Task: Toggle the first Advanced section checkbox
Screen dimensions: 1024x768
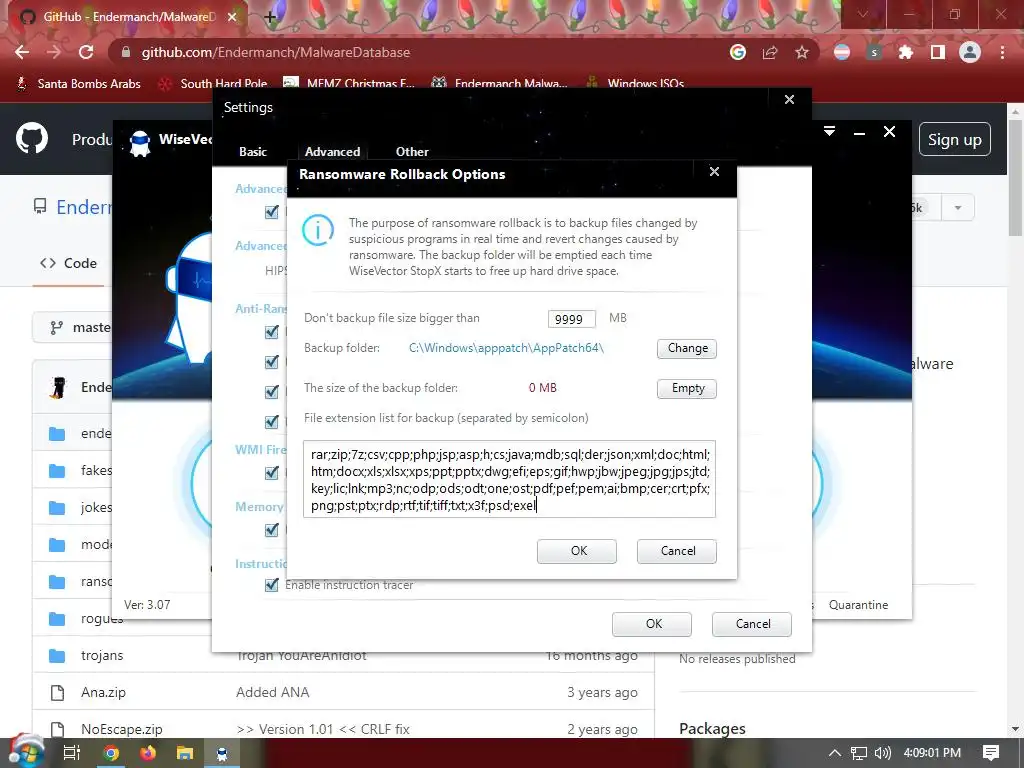Action: point(272,212)
